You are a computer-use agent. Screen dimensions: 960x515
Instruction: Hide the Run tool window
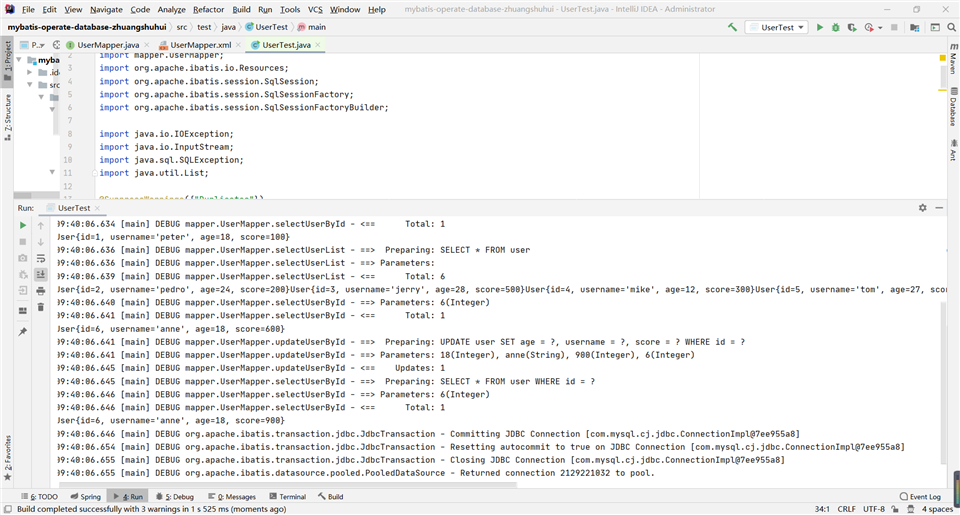939,208
